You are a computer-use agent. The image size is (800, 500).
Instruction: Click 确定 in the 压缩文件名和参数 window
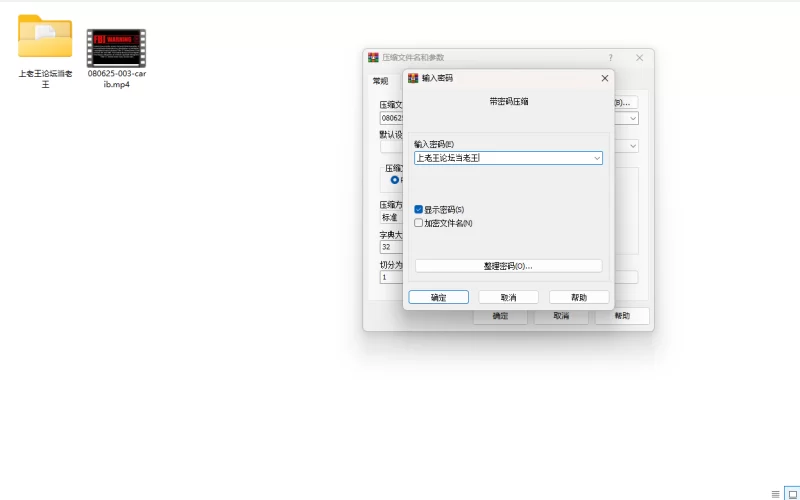coord(500,316)
